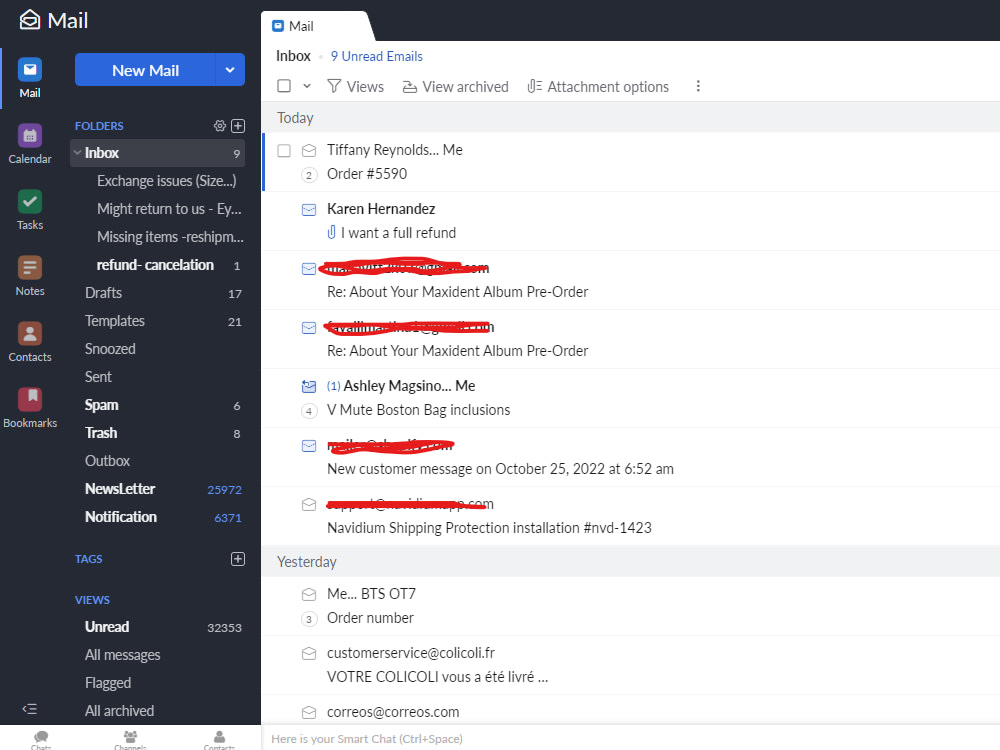Switch to the Mail tab

[x=316, y=26]
